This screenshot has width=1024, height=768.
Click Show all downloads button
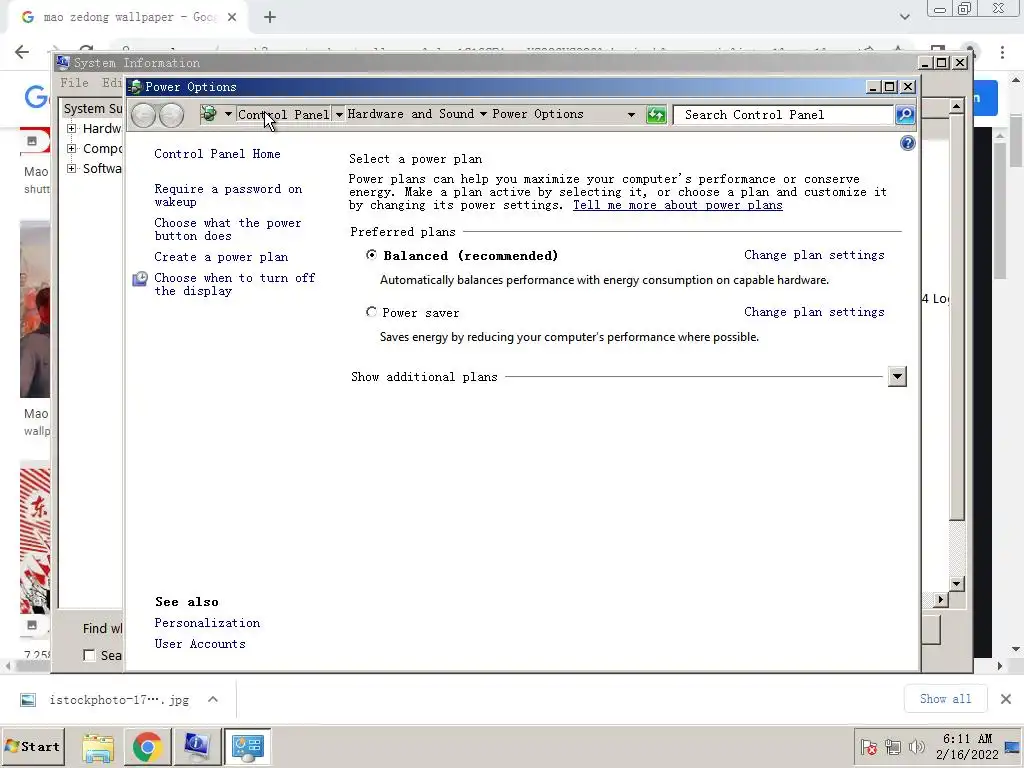pyautogui.click(x=945, y=699)
